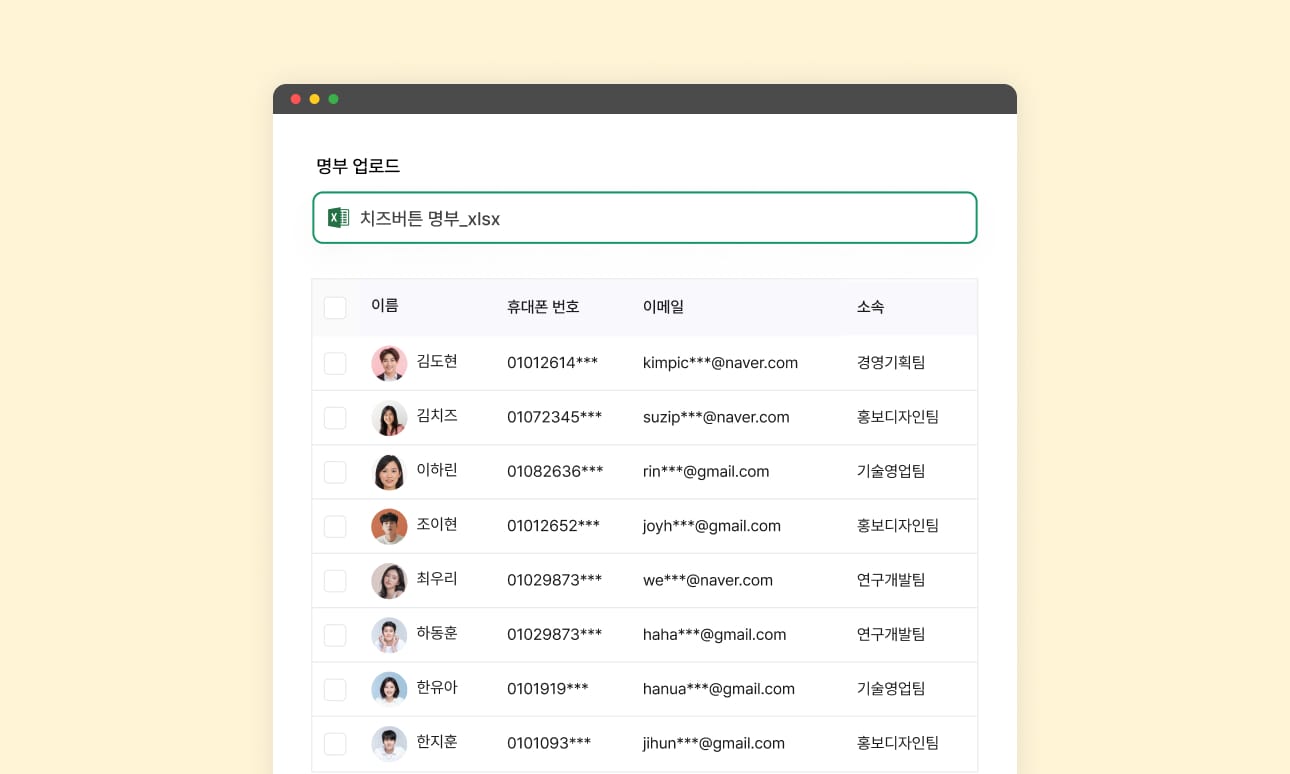The image size is (1290, 774).
Task: Select phone number 01082636***
Action: tap(555, 472)
